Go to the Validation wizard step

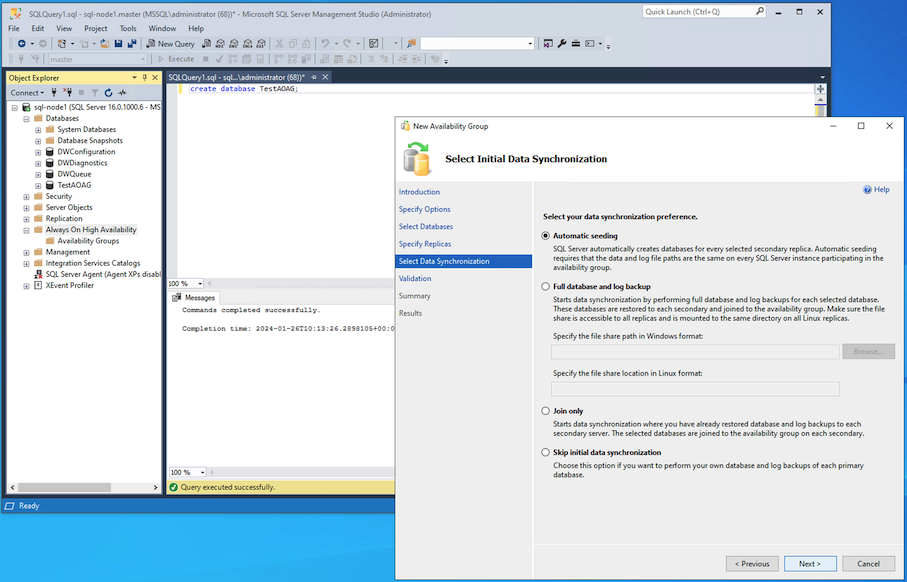coord(415,279)
